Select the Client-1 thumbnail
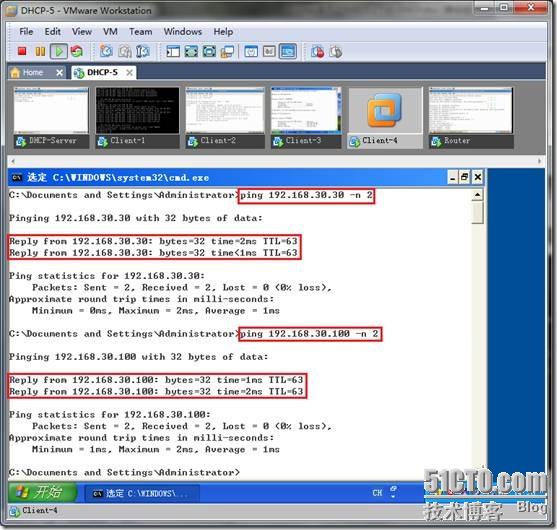The height and width of the screenshot is (530, 557). click(137, 118)
